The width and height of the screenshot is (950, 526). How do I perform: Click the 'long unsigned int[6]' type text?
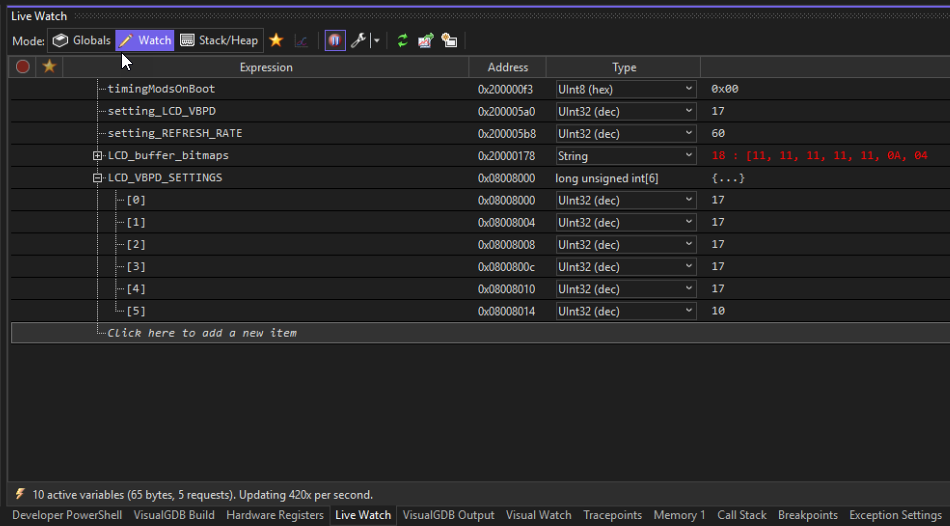pyautogui.click(x=606, y=178)
